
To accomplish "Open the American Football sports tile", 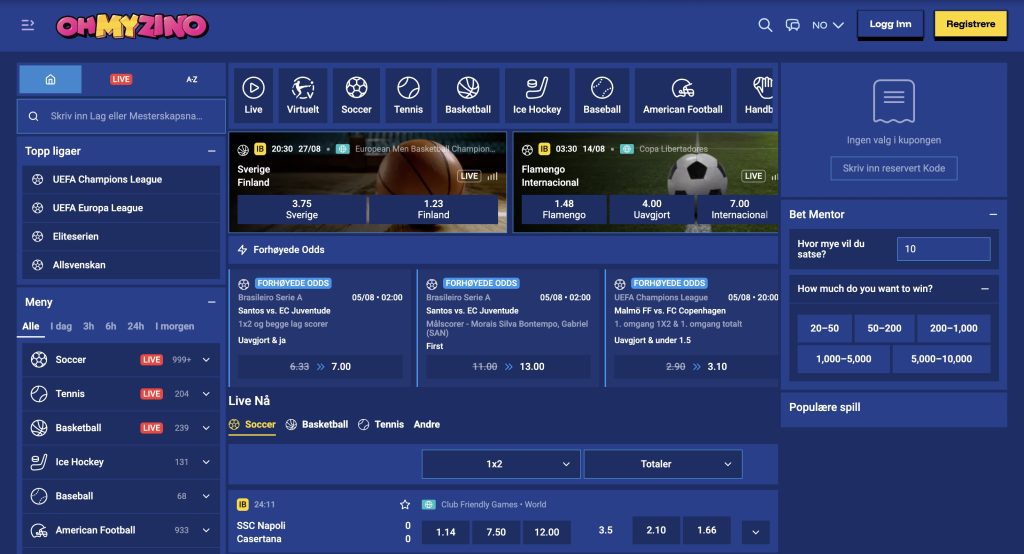I will tap(682, 95).
